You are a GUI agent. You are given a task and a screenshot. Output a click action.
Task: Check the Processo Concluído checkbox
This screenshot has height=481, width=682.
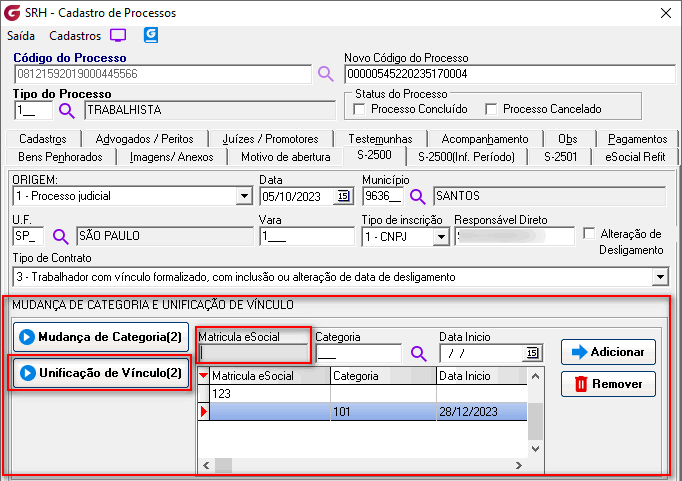(x=361, y=109)
